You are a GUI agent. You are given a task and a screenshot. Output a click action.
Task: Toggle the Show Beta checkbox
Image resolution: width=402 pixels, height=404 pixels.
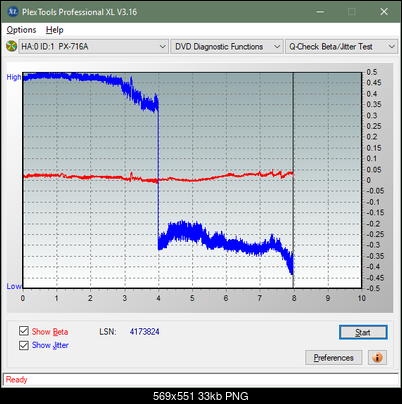(x=24, y=331)
